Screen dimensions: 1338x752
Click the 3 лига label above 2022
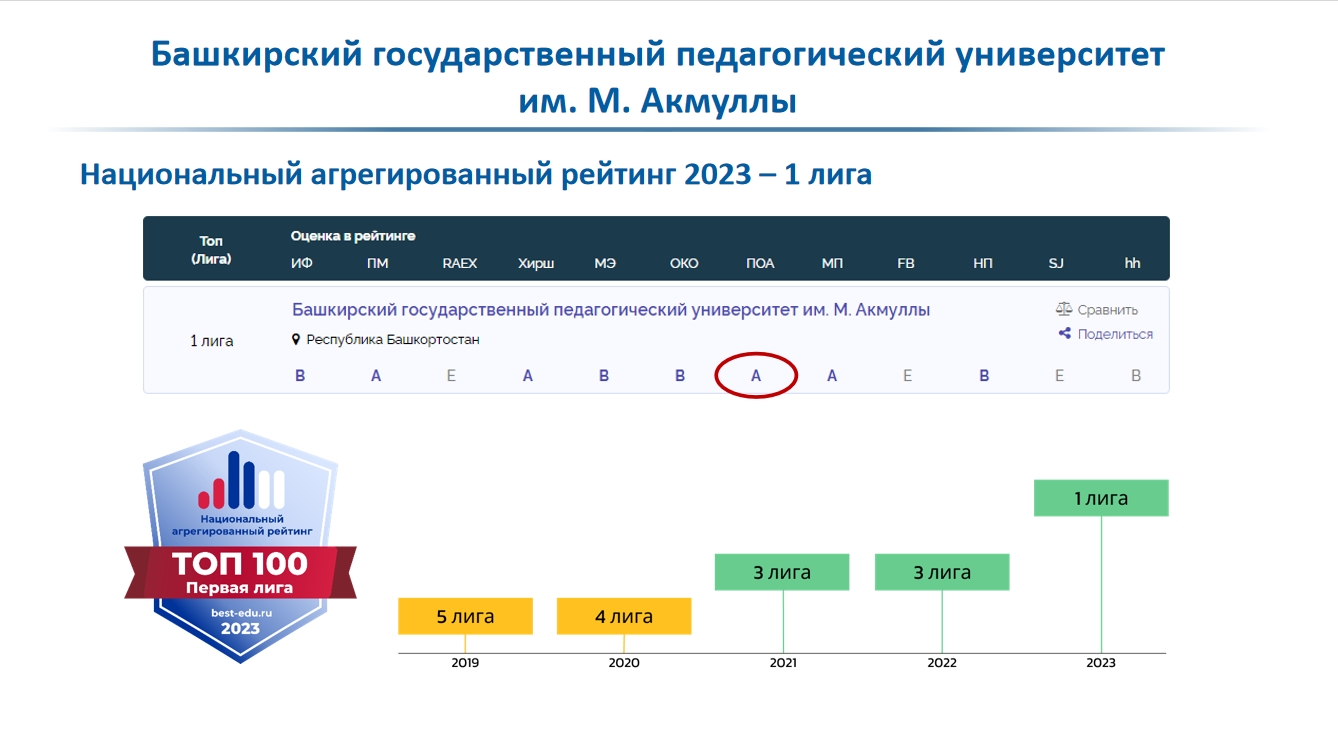[942, 572]
